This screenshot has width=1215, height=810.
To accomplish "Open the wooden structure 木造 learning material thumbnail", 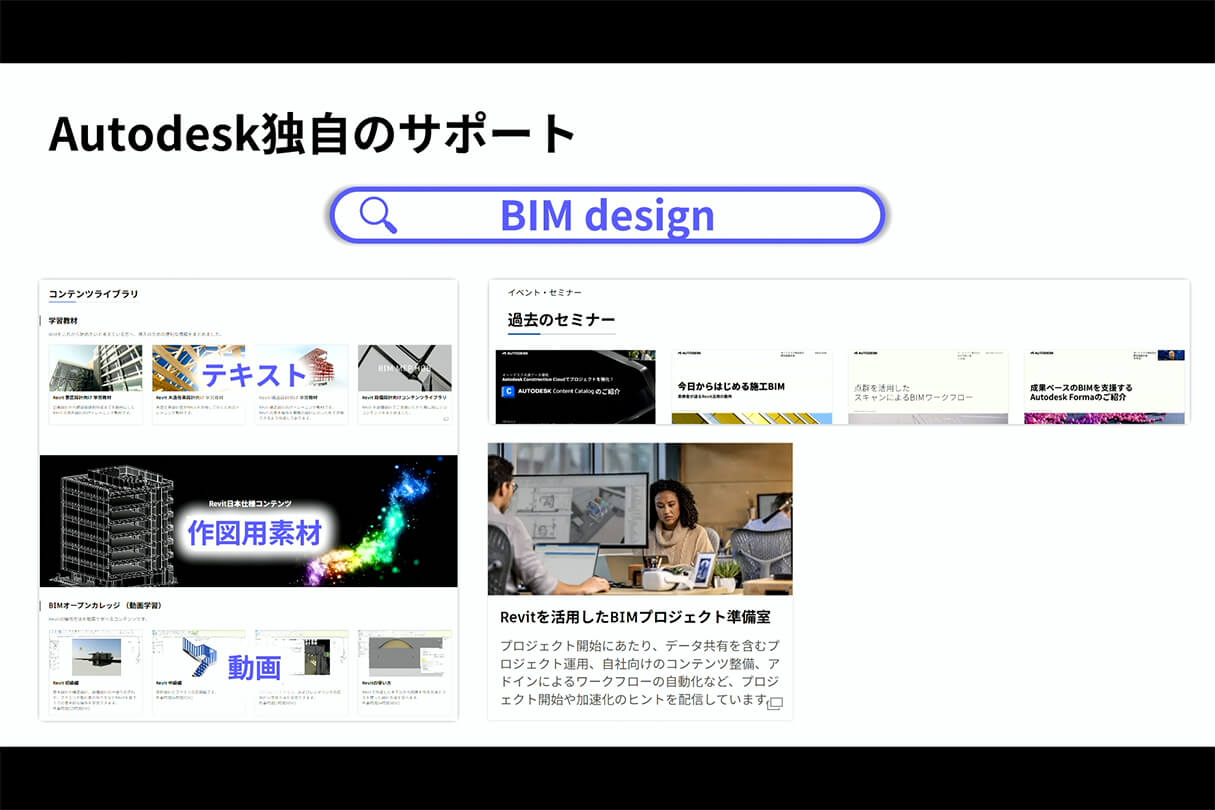I will point(198,367).
